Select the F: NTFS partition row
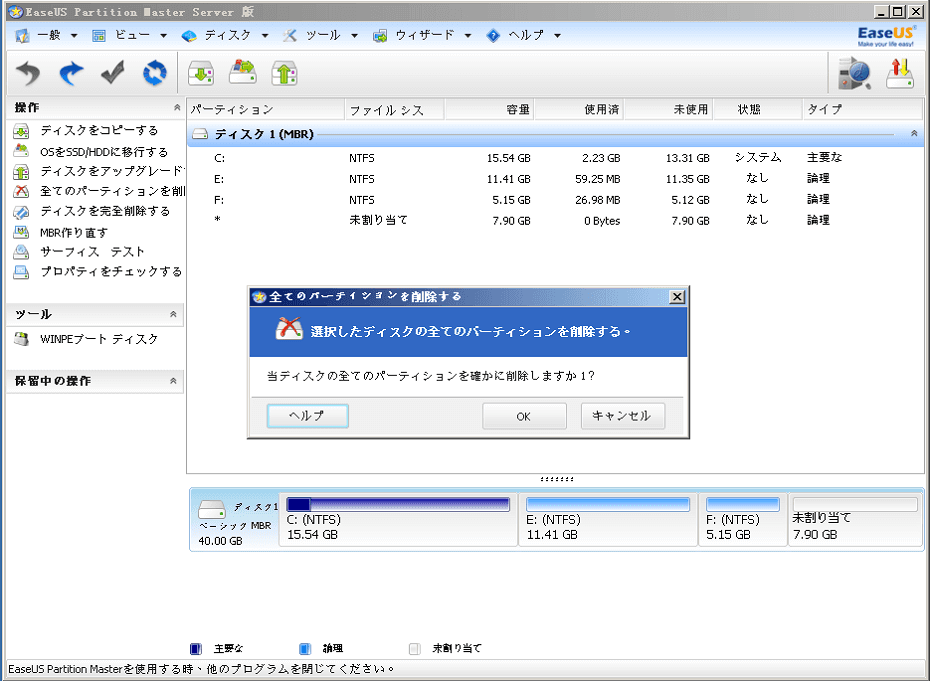The width and height of the screenshot is (930, 681). point(555,200)
